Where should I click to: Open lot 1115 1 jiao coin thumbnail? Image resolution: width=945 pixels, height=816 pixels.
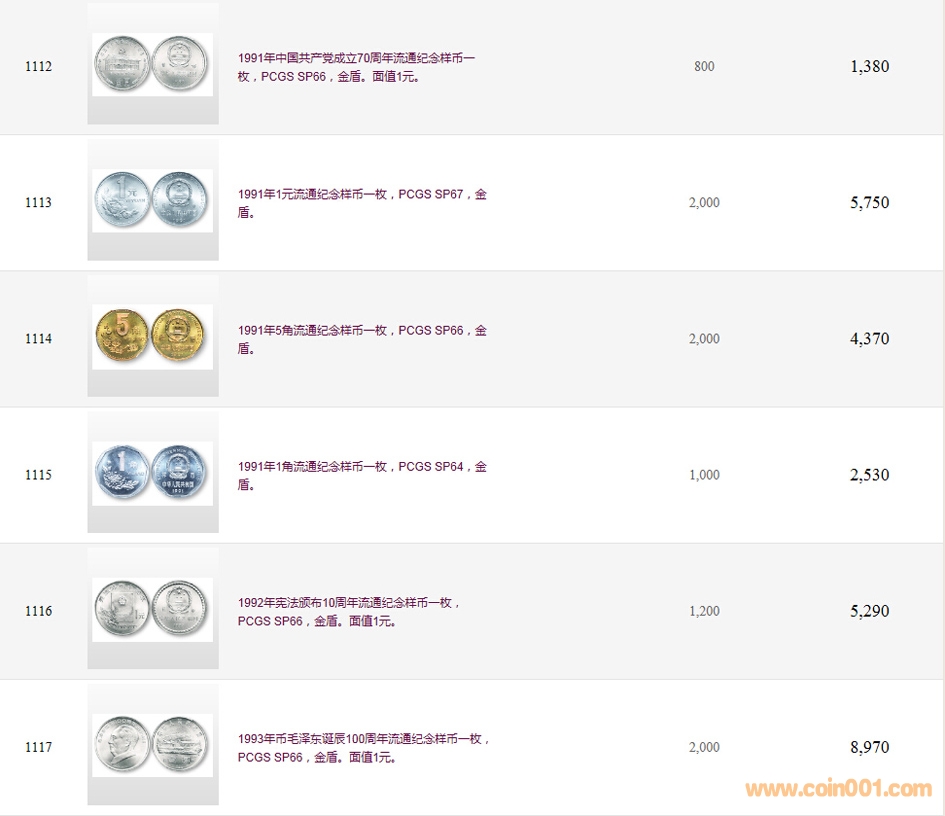(152, 473)
